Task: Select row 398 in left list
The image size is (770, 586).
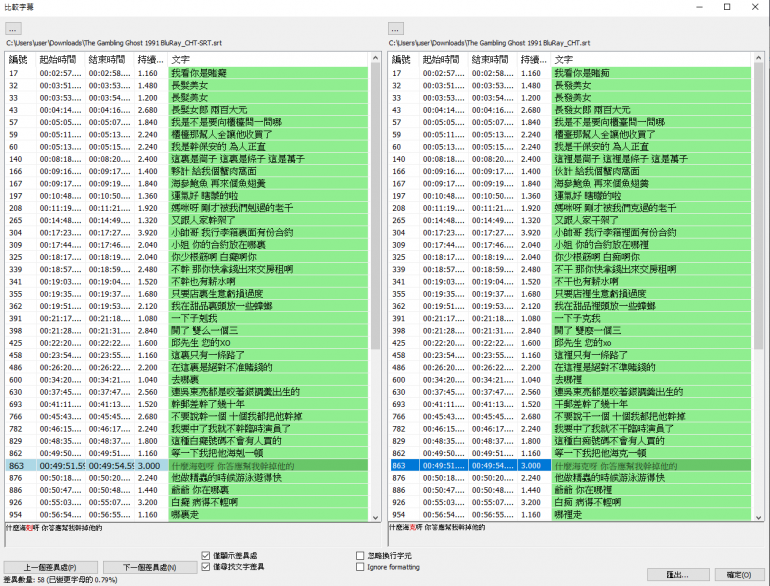Action: tap(187, 331)
